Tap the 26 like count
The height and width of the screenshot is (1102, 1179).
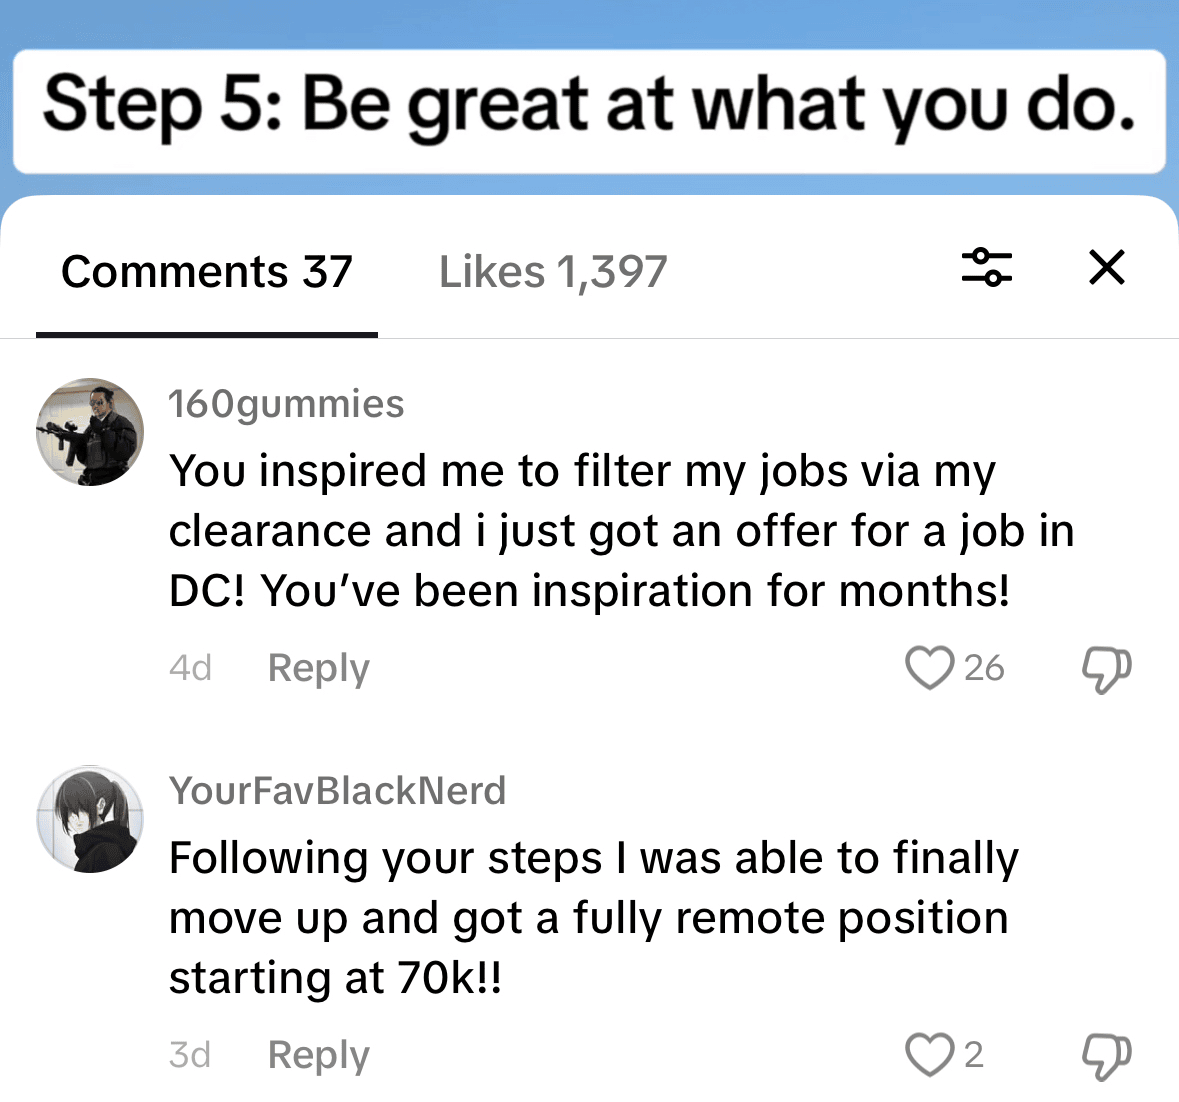point(984,668)
